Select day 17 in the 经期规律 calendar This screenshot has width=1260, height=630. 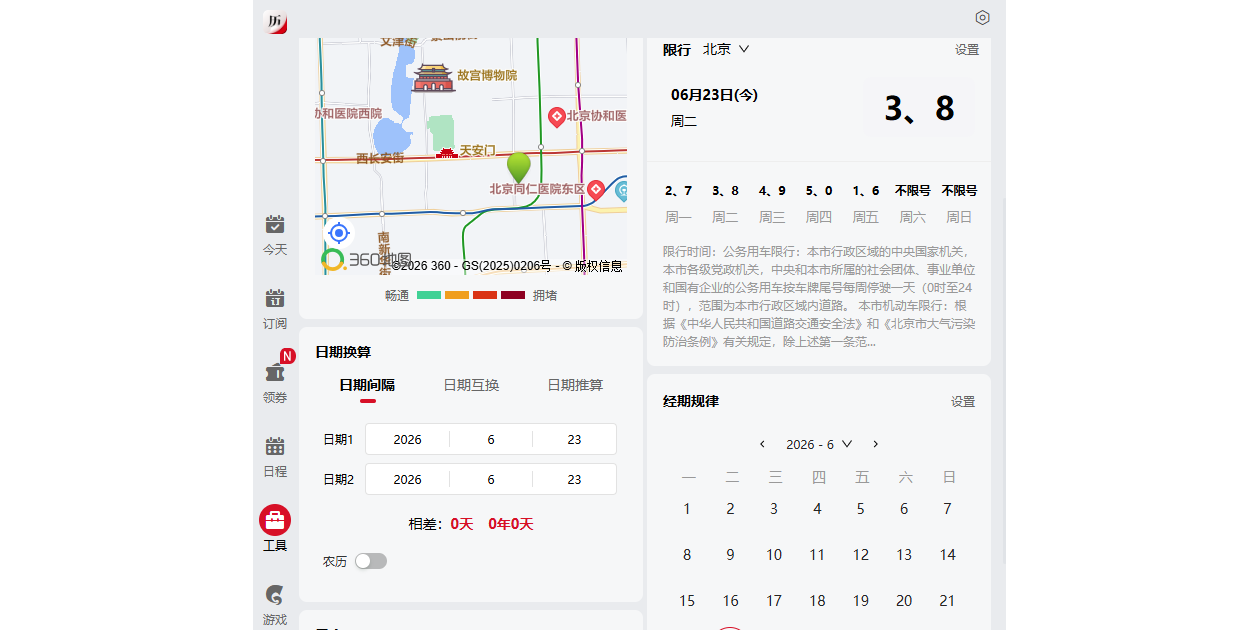tap(774, 601)
